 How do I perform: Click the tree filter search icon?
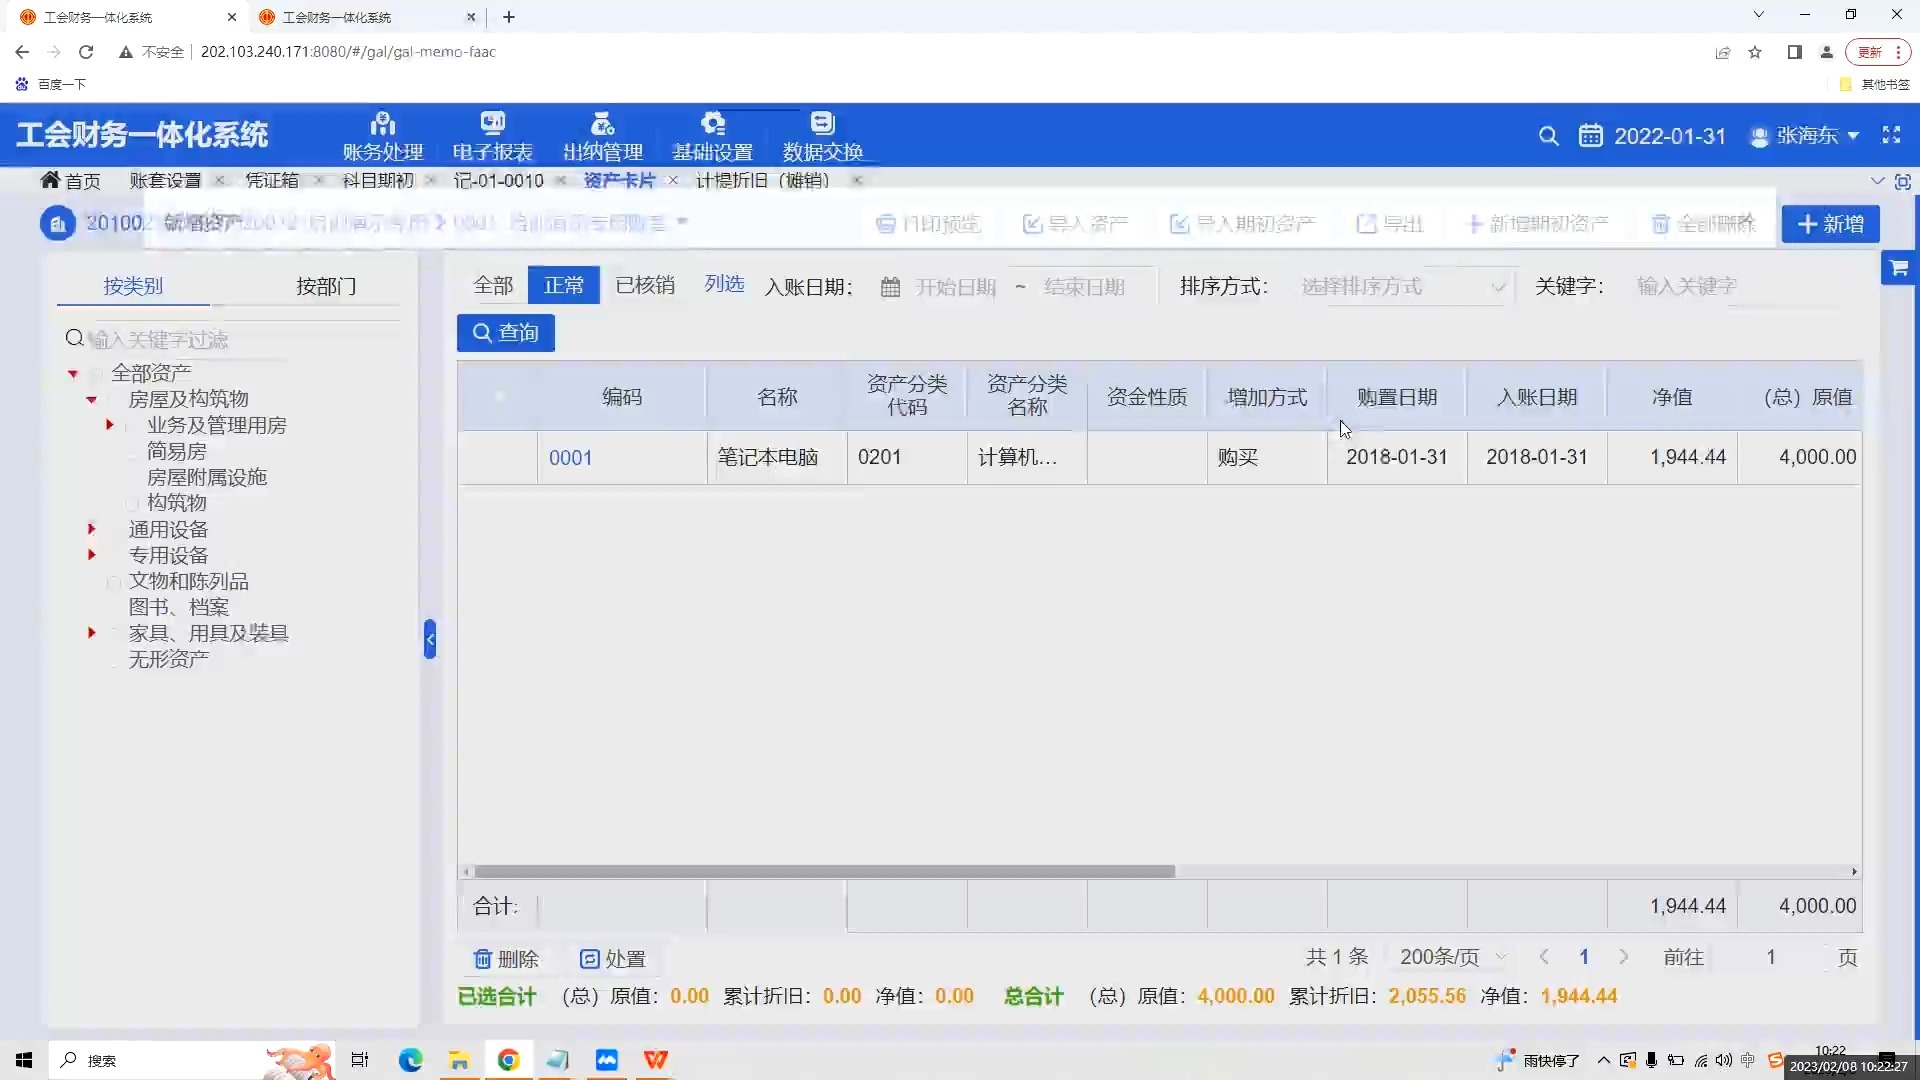pos(74,339)
